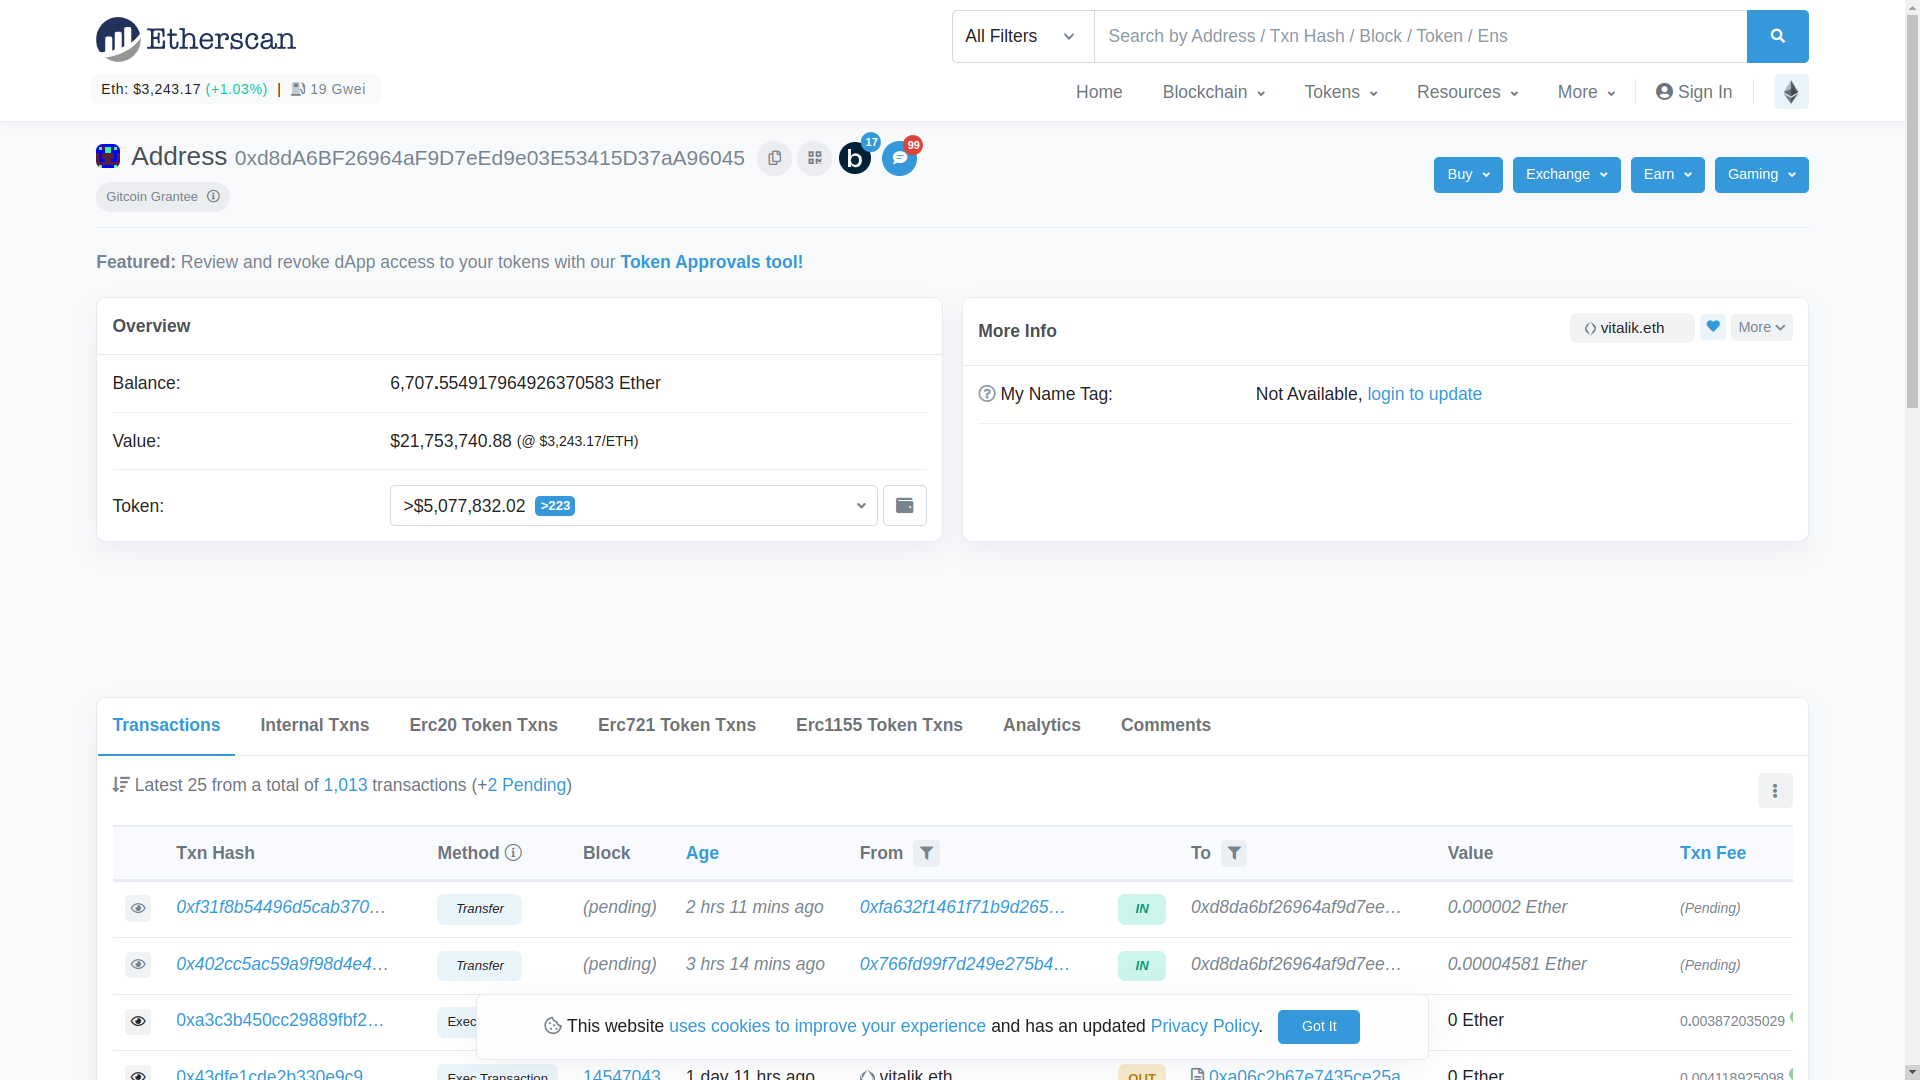Switch to Internal Txns tab
The image size is (1920, 1080).
(x=315, y=726)
